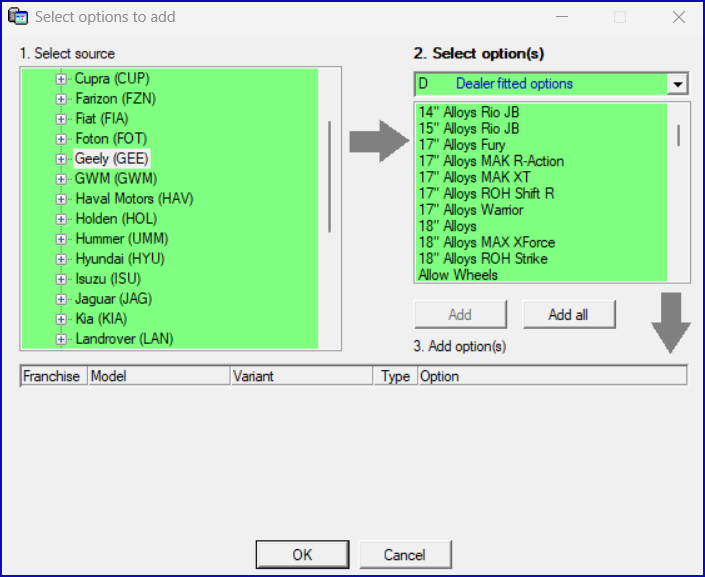Open the Dealer fitted options dropdown arrow
Image resolution: width=705 pixels, height=577 pixels.
click(x=678, y=84)
